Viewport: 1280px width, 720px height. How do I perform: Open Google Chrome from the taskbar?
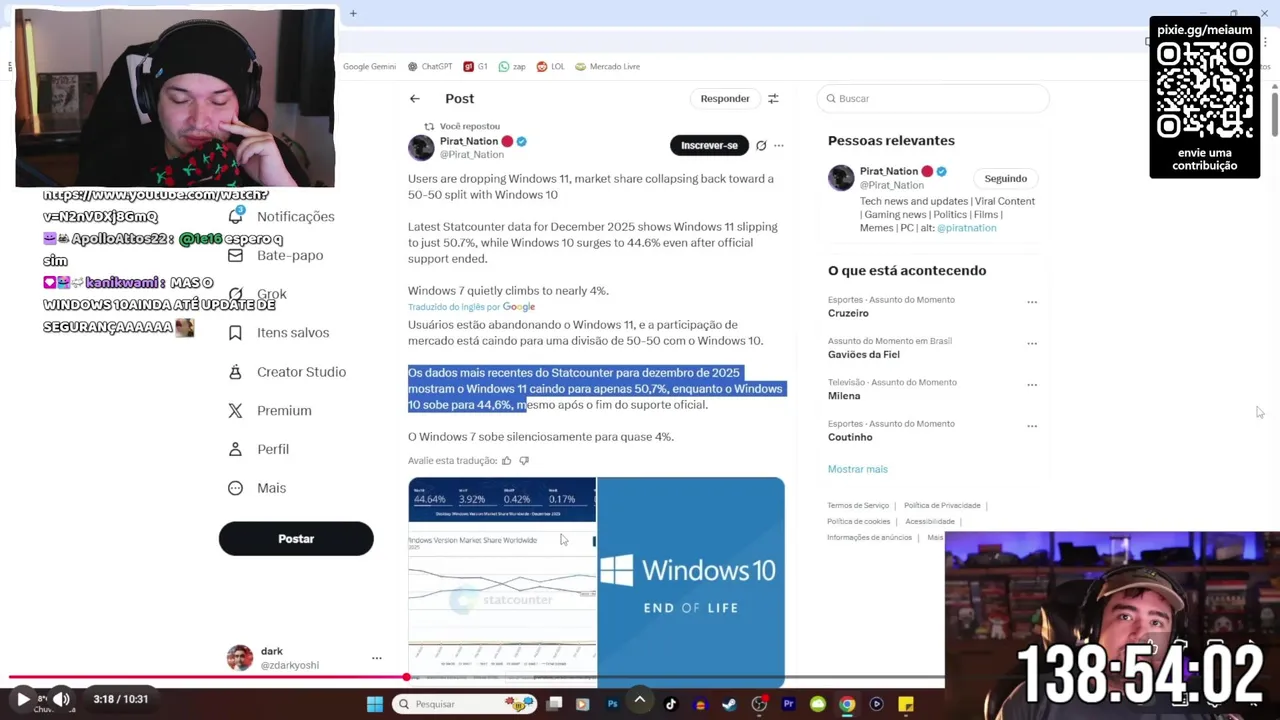(847, 704)
